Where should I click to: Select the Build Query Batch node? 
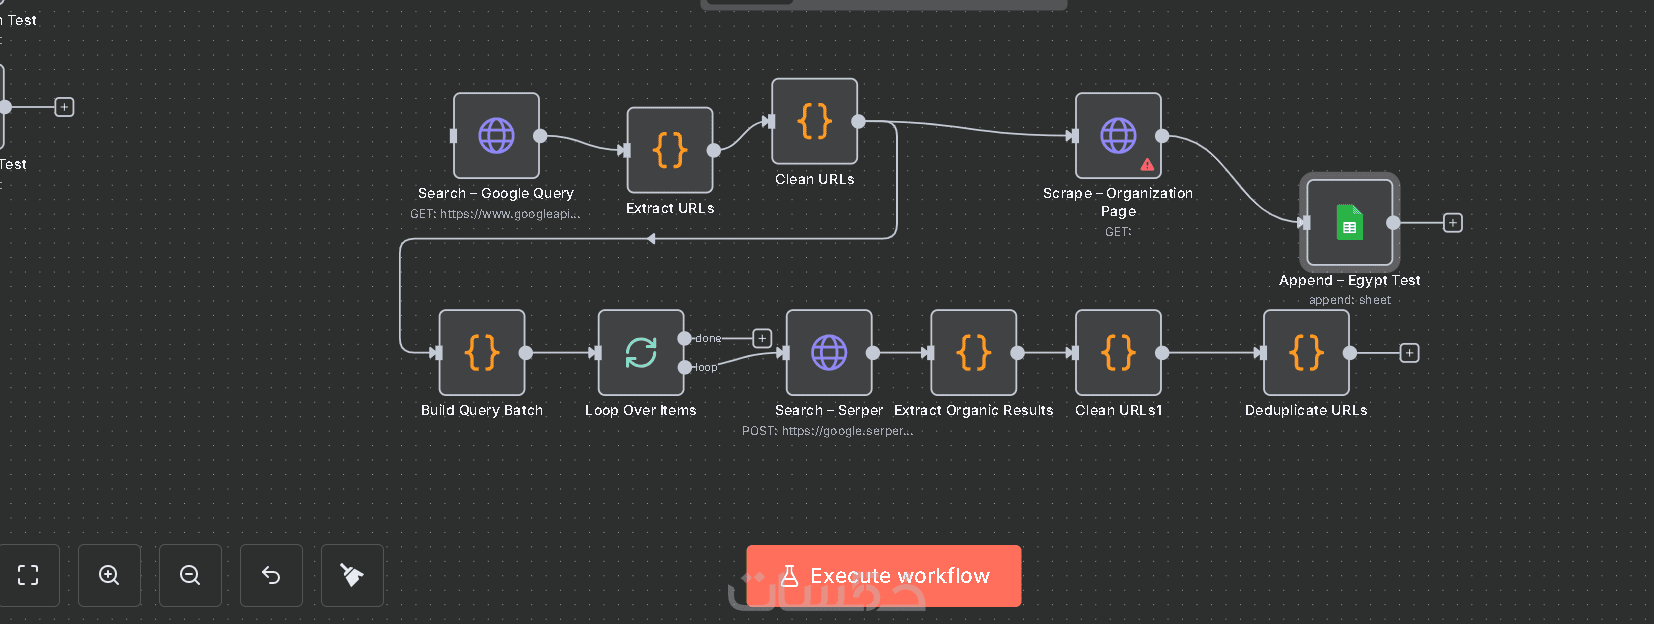point(482,353)
